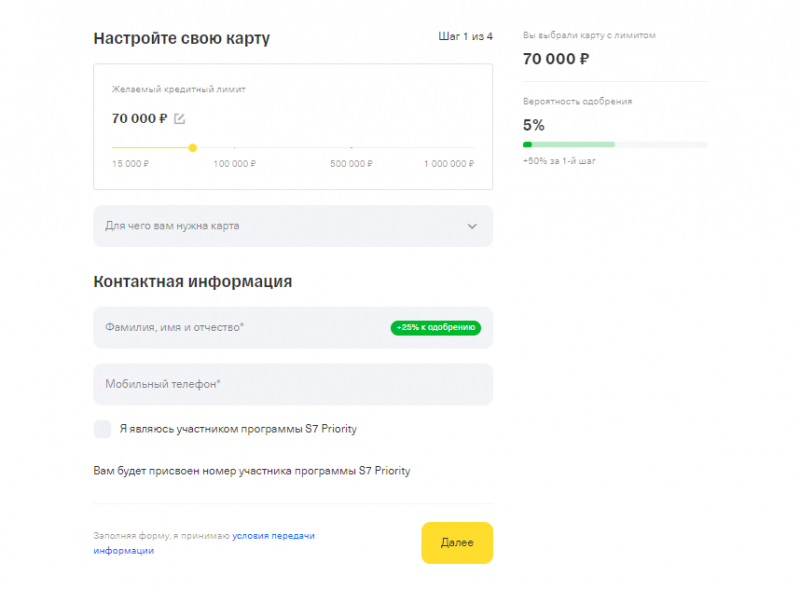Image resolution: width=800 pixels, height=590 pixels.
Task: Click the Настройте свою карту heading
Action: pos(181,37)
